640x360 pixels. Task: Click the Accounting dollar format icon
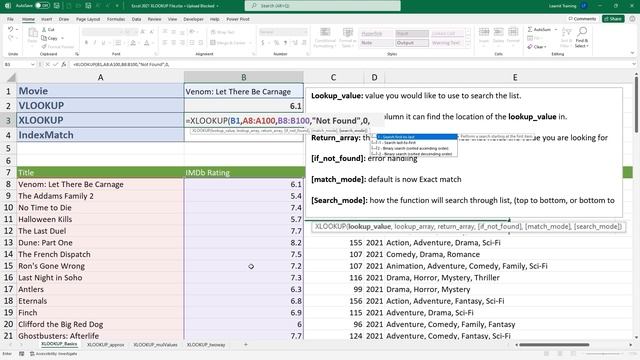click(x=262, y=43)
